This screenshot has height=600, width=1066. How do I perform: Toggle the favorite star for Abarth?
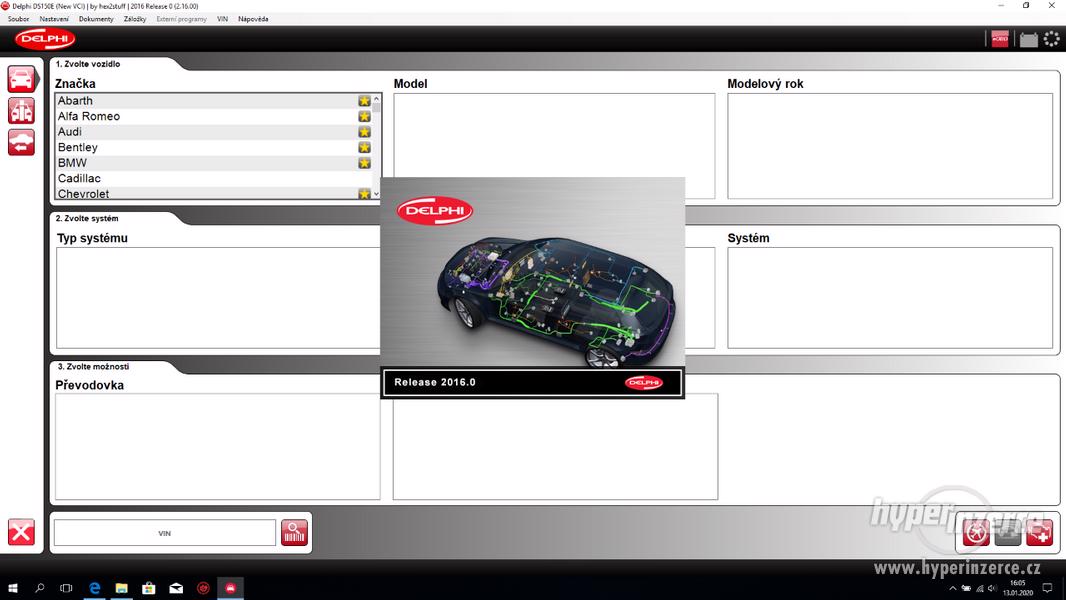pyautogui.click(x=364, y=101)
